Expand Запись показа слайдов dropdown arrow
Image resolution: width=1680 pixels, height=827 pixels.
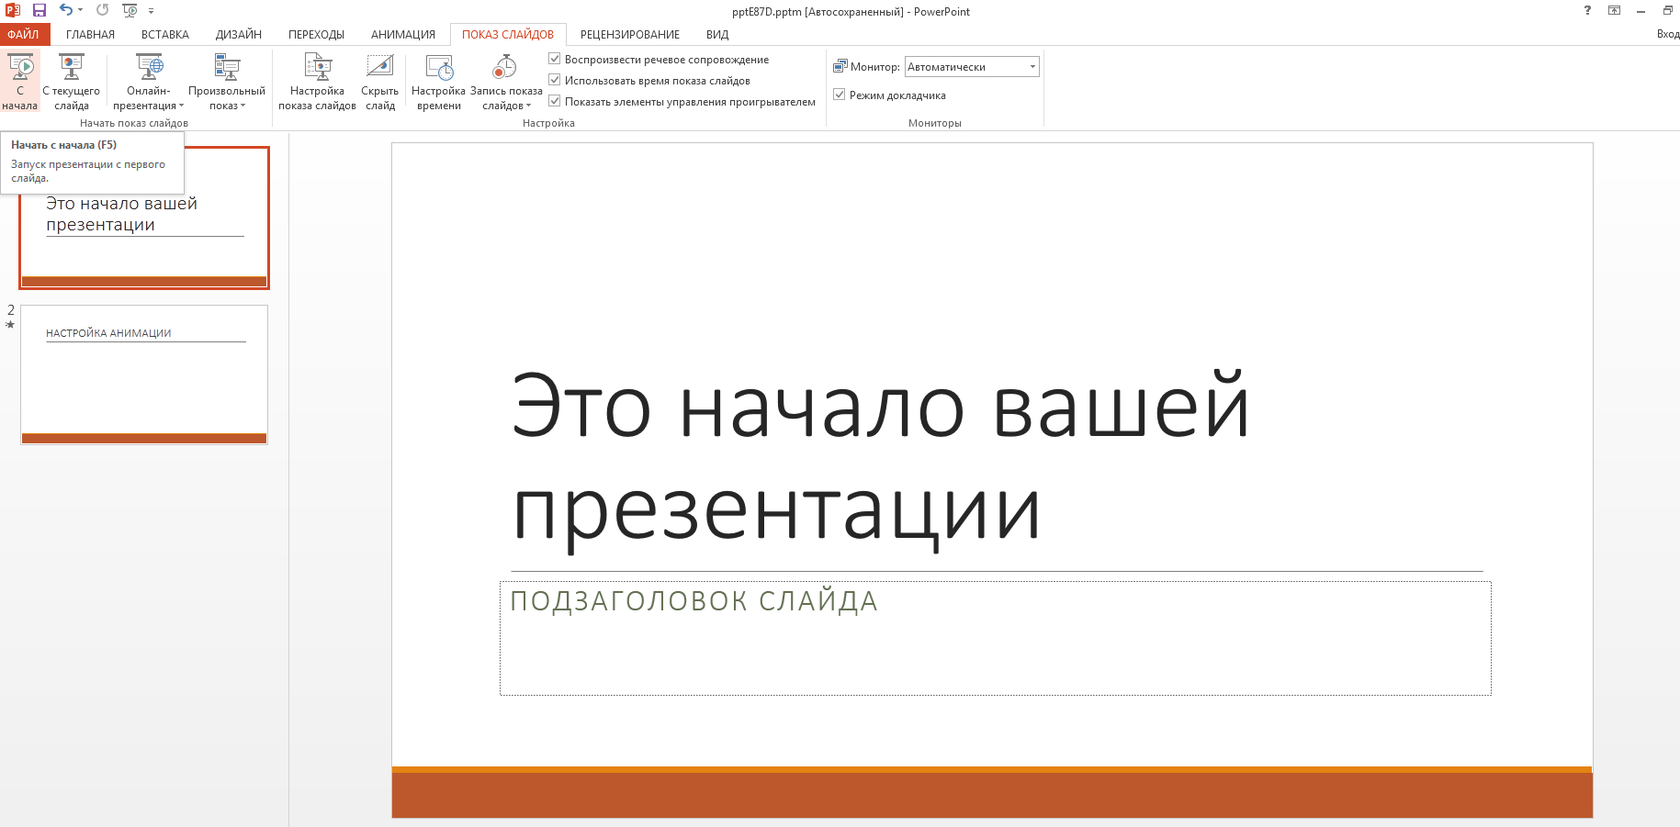click(528, 106)
